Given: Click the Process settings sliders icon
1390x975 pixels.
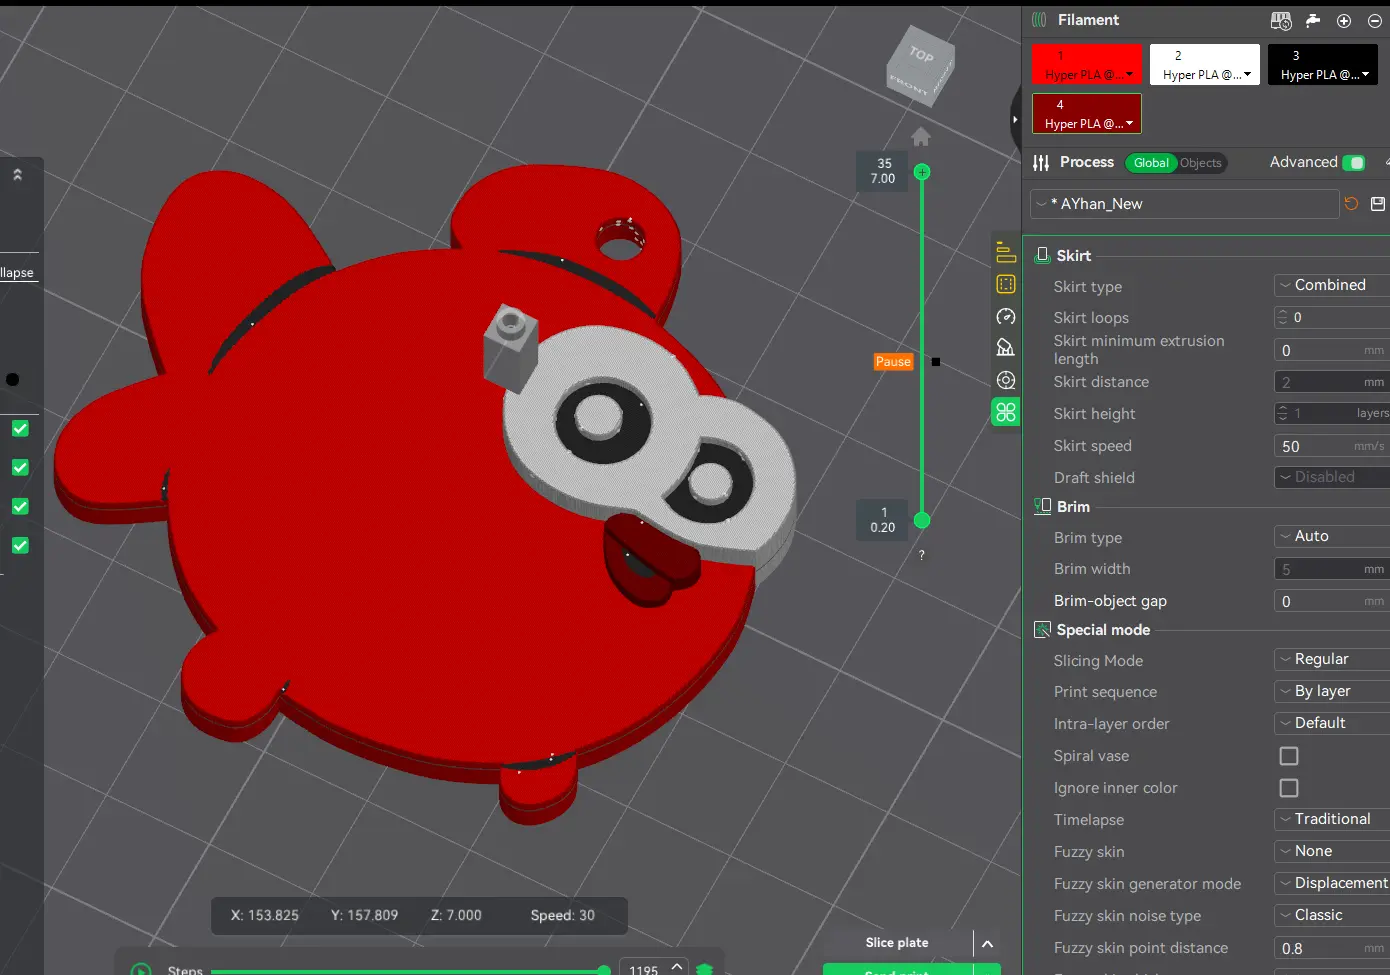Looking at the screenshot, I should [1041, 163].
